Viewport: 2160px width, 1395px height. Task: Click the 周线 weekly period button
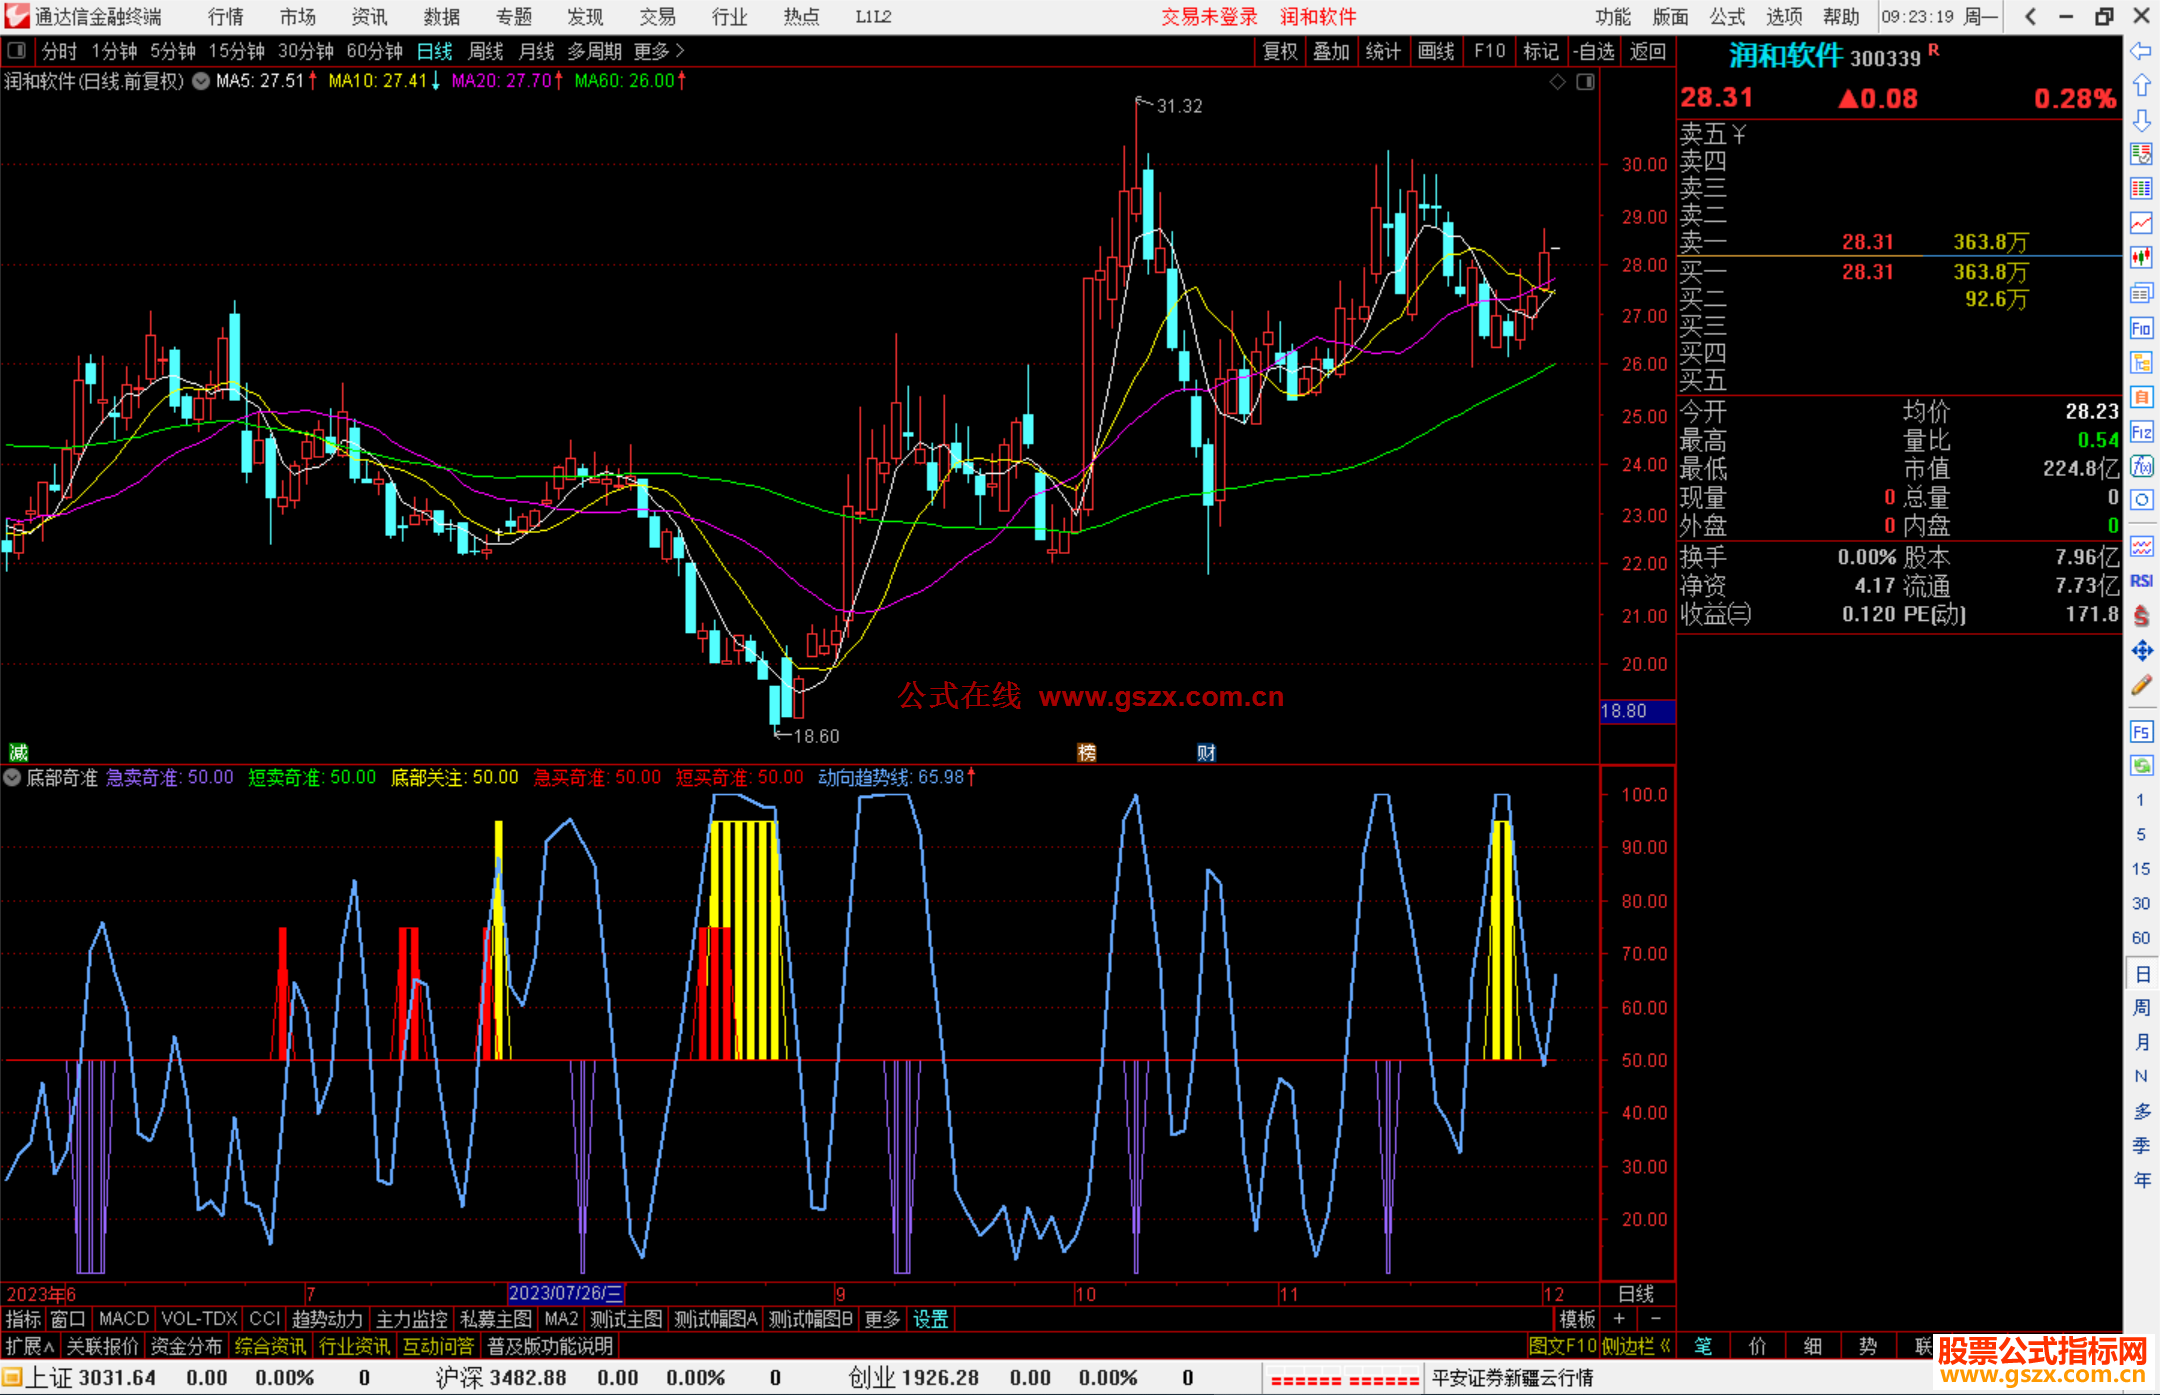click(x=486, y=51)
